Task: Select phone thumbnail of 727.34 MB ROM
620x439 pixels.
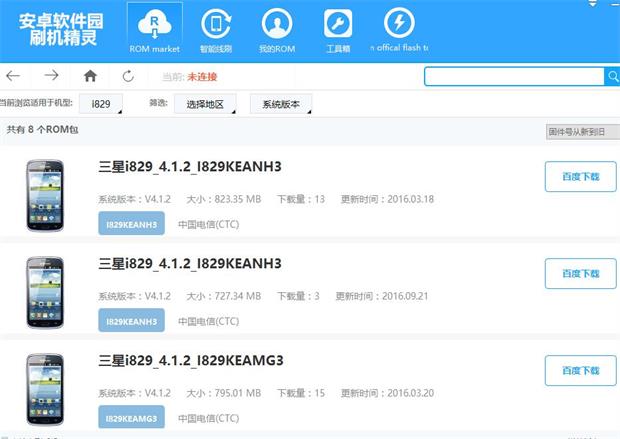Action: [45, 292]
